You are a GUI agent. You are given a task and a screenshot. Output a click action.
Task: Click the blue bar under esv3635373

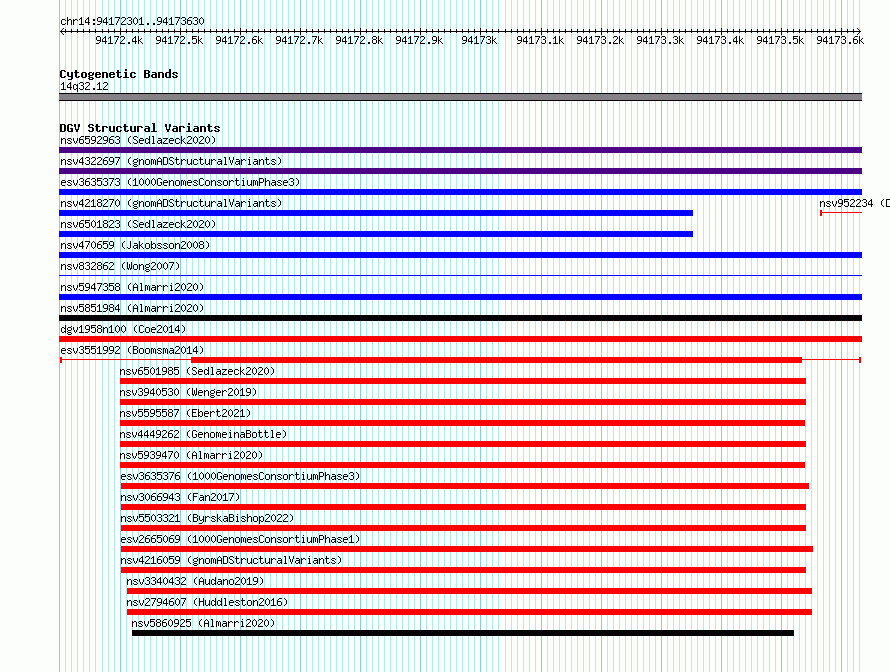pyautogui.click(x=460, y=192)
